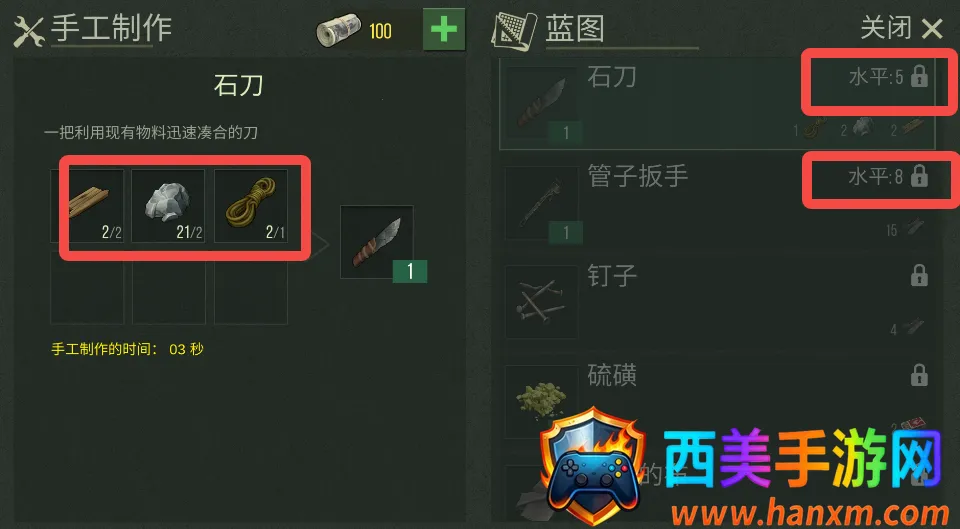
Task: Click the 水平:8 level label
Action: point(875,177)
